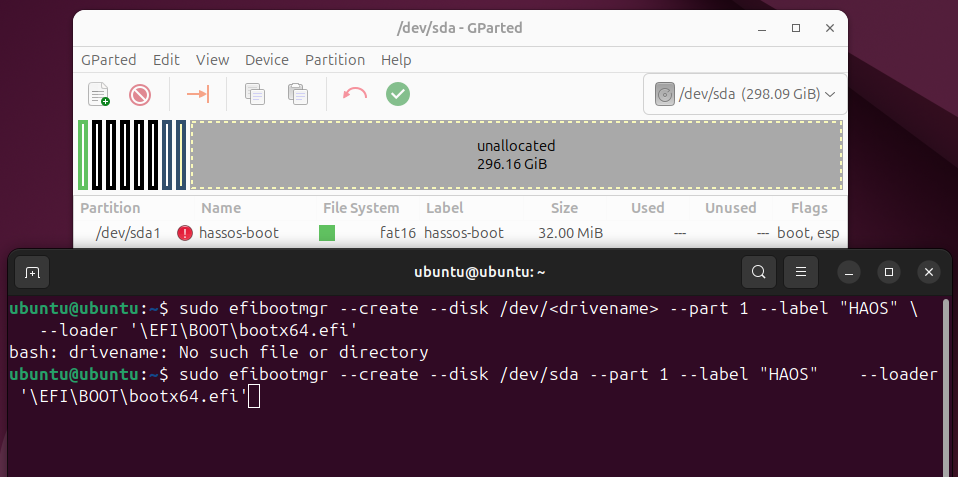Open the Device menu
Viewport: 958px width, 477px height.
click(266, 60)
